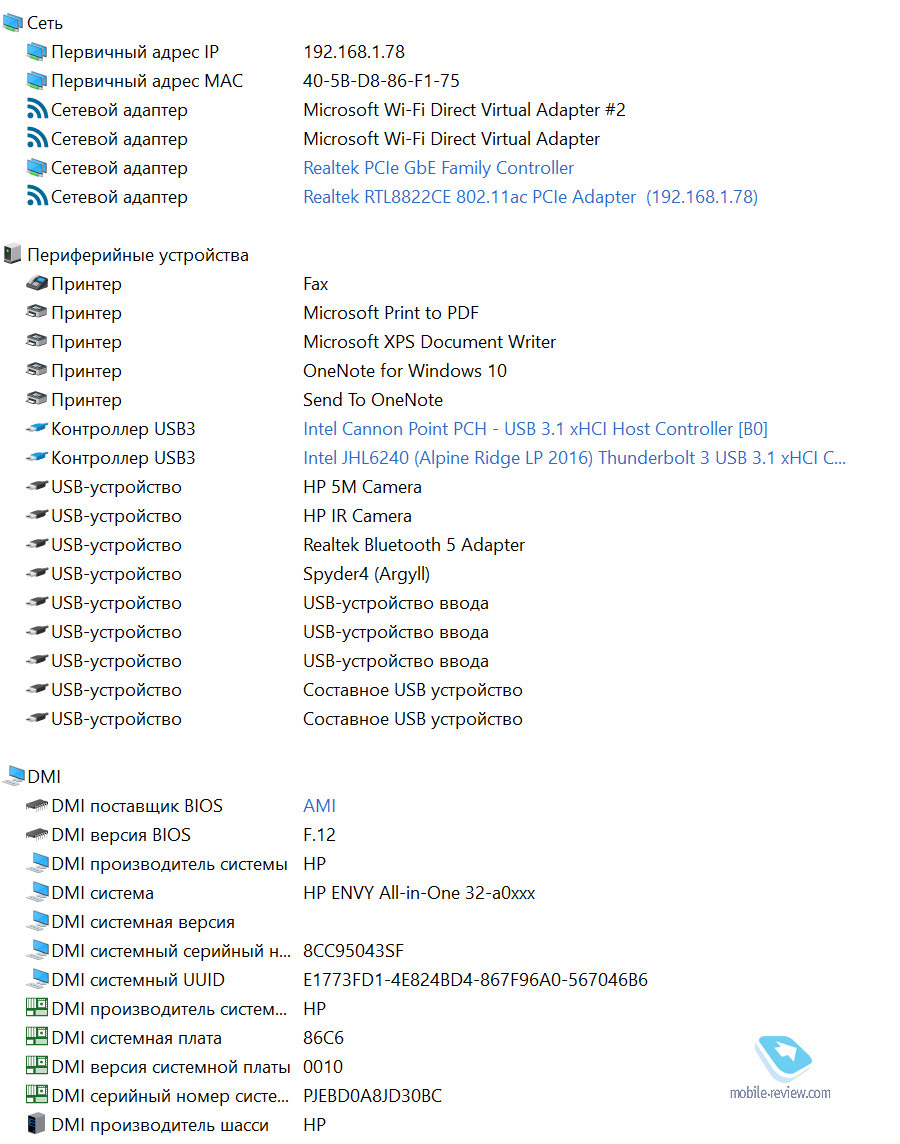Select the system board value 86C6
This screenshot has width=900, height=1144.
(x=323, y=1037)
